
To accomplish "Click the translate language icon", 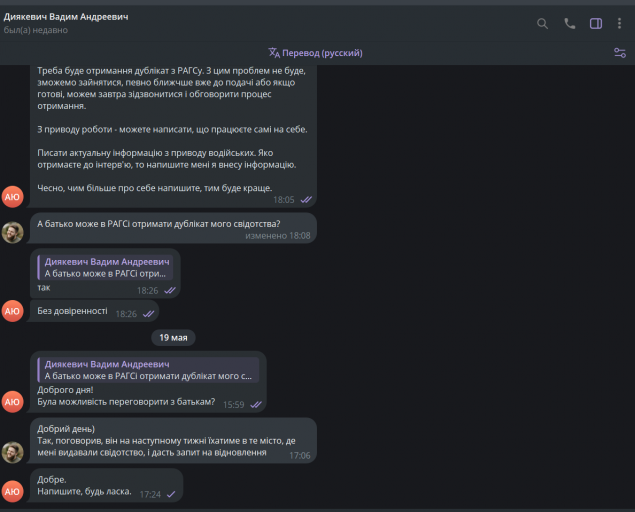I will click(274, 53).
